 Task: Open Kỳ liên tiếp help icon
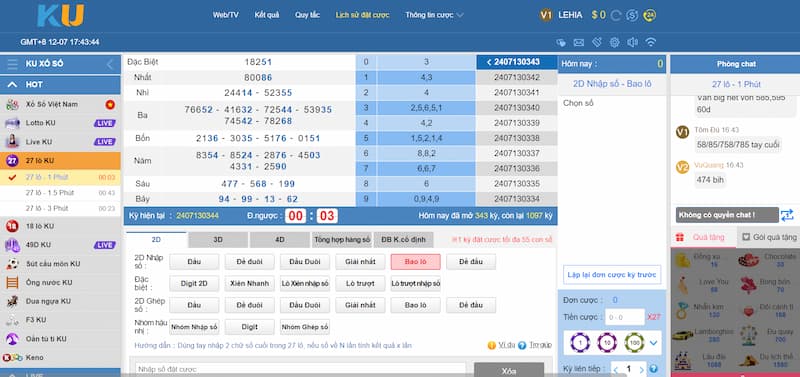point(653,369)
